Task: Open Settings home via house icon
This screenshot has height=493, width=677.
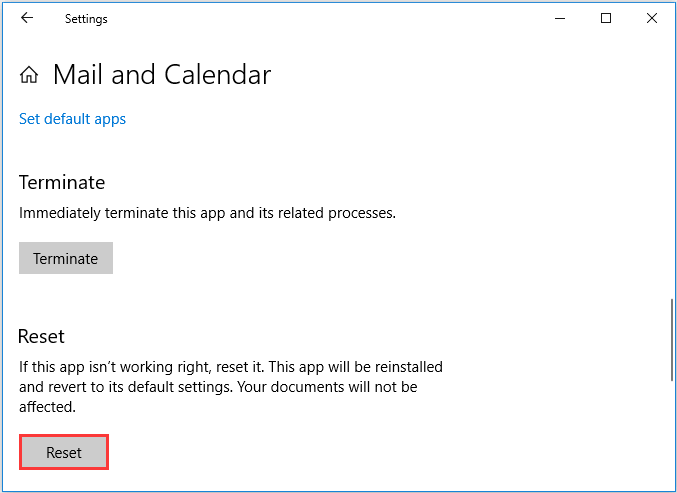Action: pyautogui.click(x=29, y=75)
